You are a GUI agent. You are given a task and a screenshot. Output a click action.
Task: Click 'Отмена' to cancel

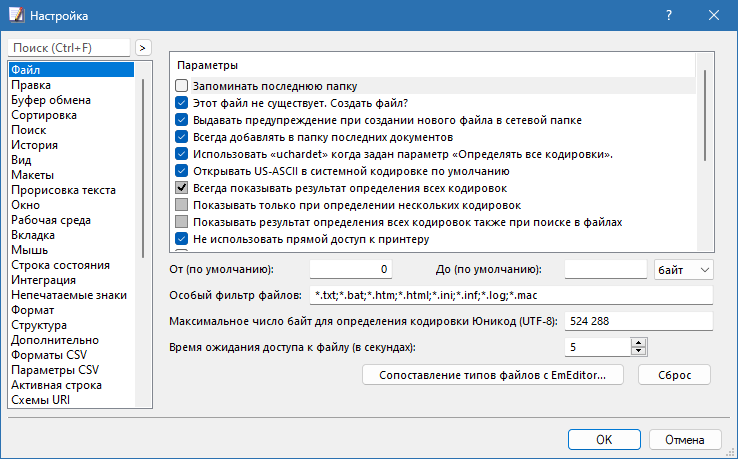[685, 440]
